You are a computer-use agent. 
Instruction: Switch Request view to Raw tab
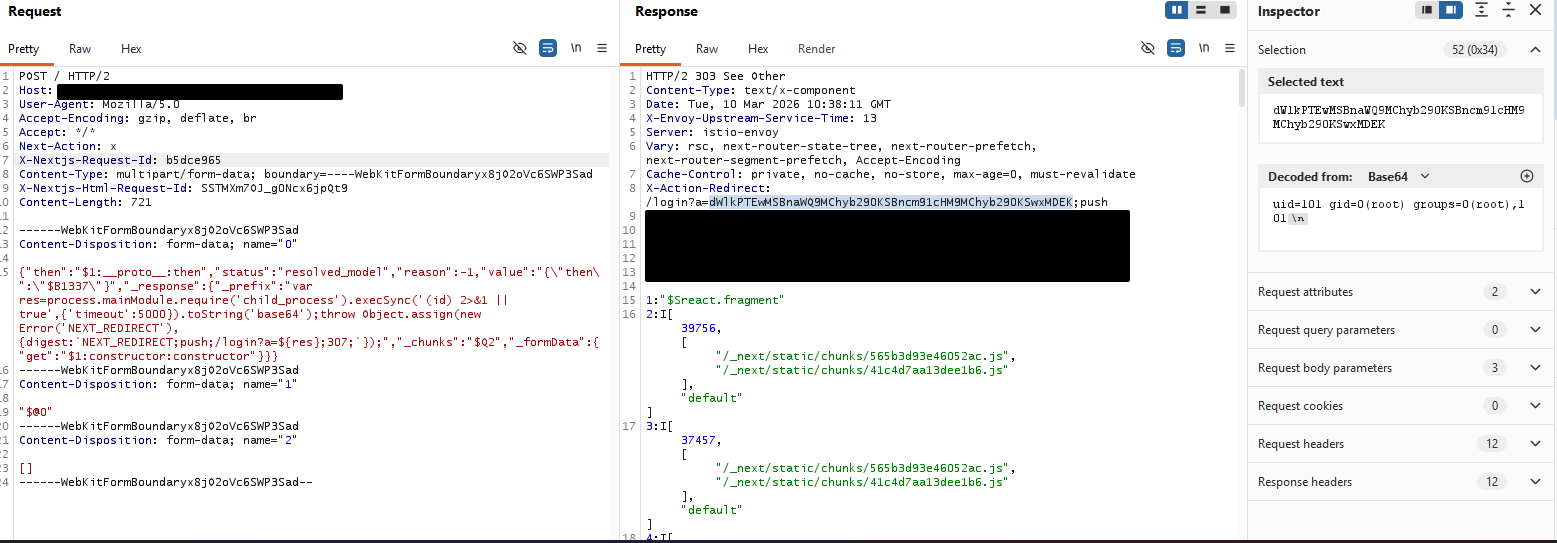(x=80, y=49)
